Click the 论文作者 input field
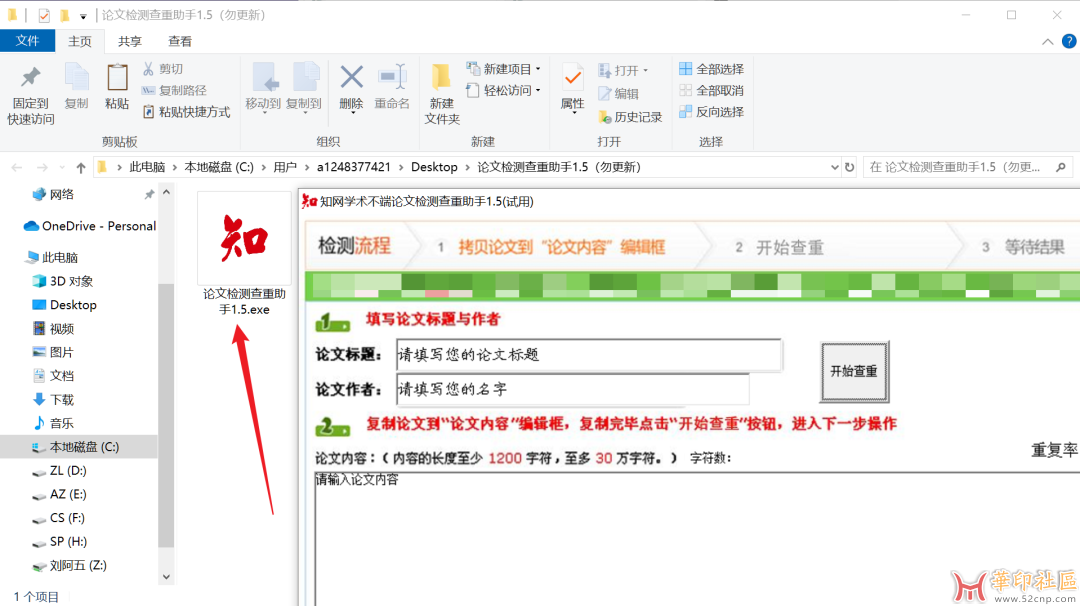The image size is (1080, 606). coord(571,389)
